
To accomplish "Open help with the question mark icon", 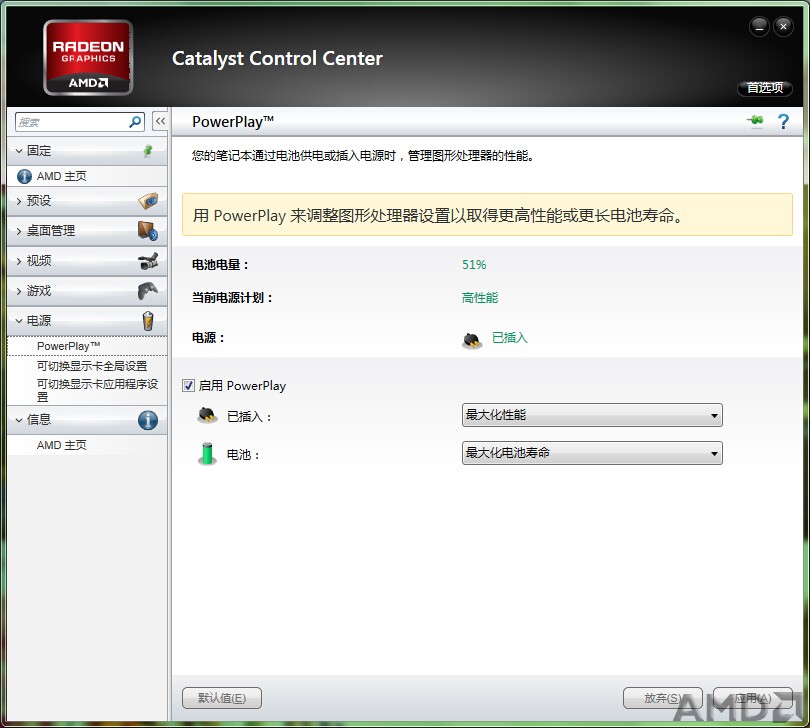I will coord(783,121).
